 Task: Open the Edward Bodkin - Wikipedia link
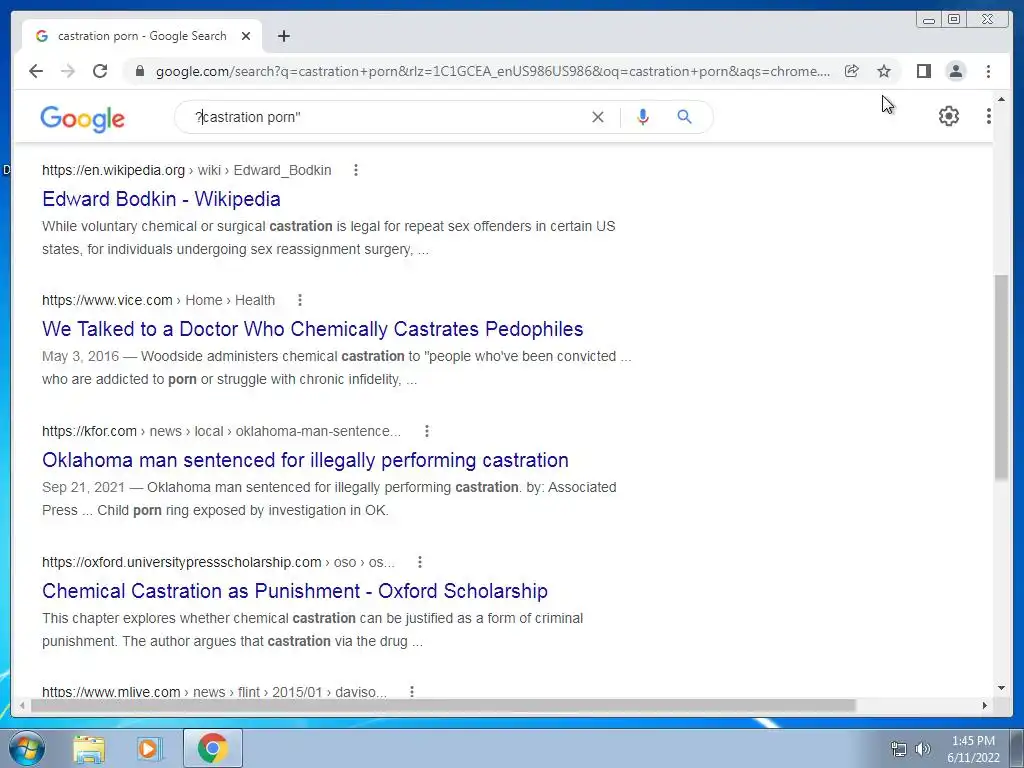(161, 199)
